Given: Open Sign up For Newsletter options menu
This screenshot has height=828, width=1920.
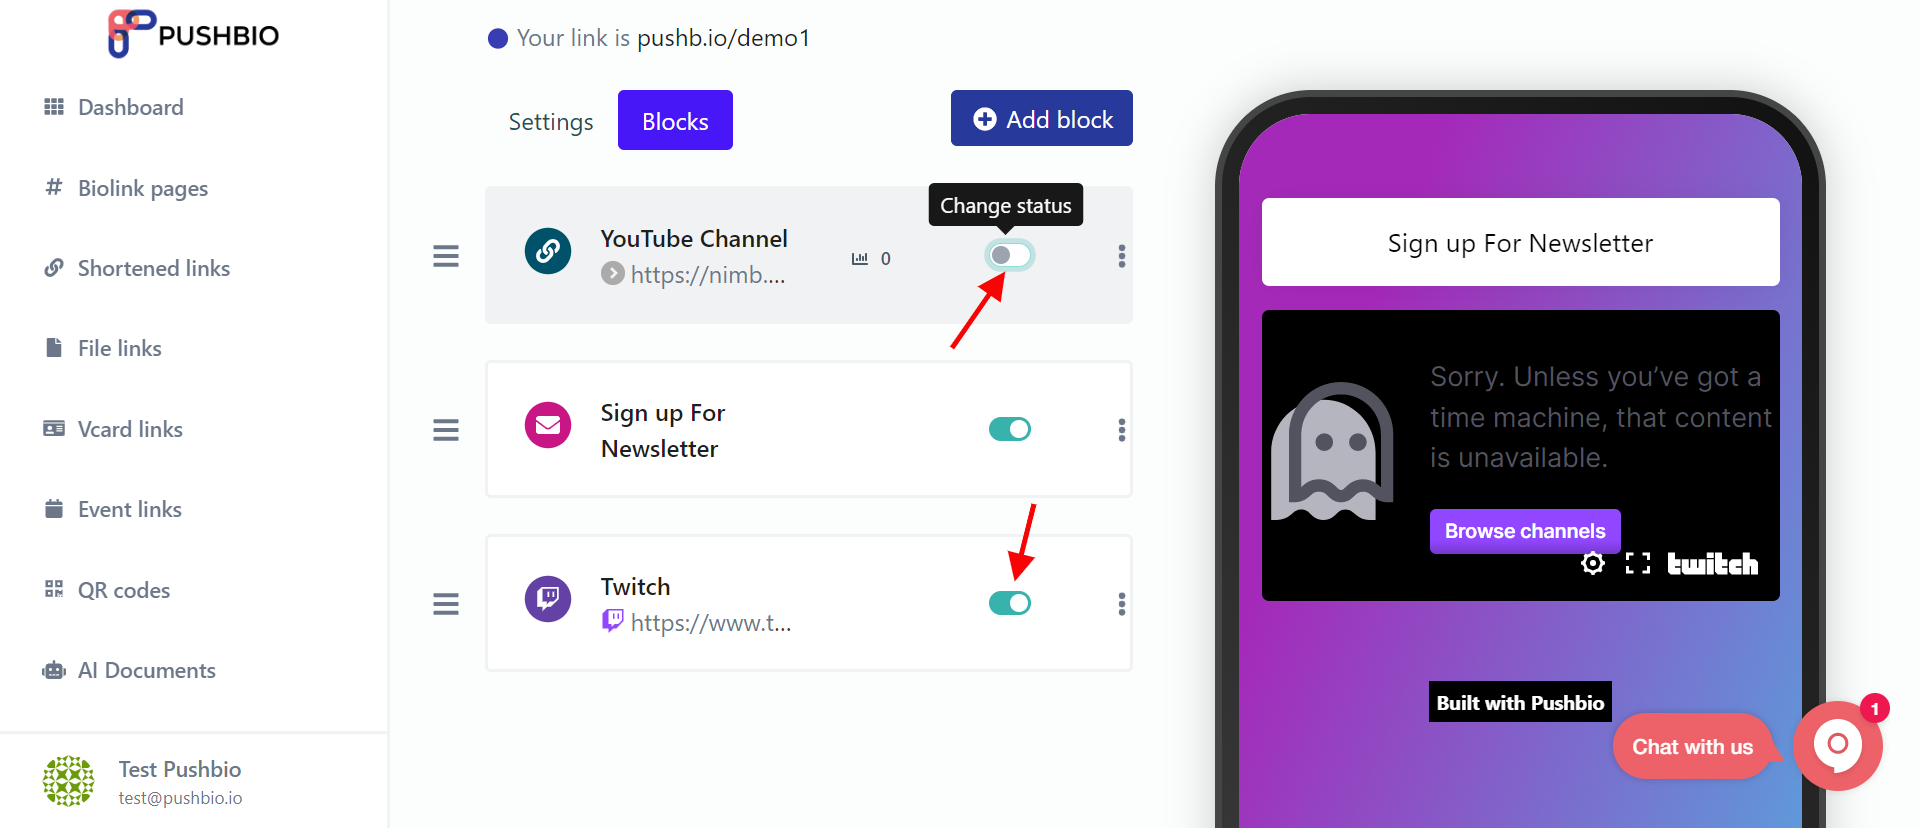Looking at the screenshot, I should [x=1122, y=430].
